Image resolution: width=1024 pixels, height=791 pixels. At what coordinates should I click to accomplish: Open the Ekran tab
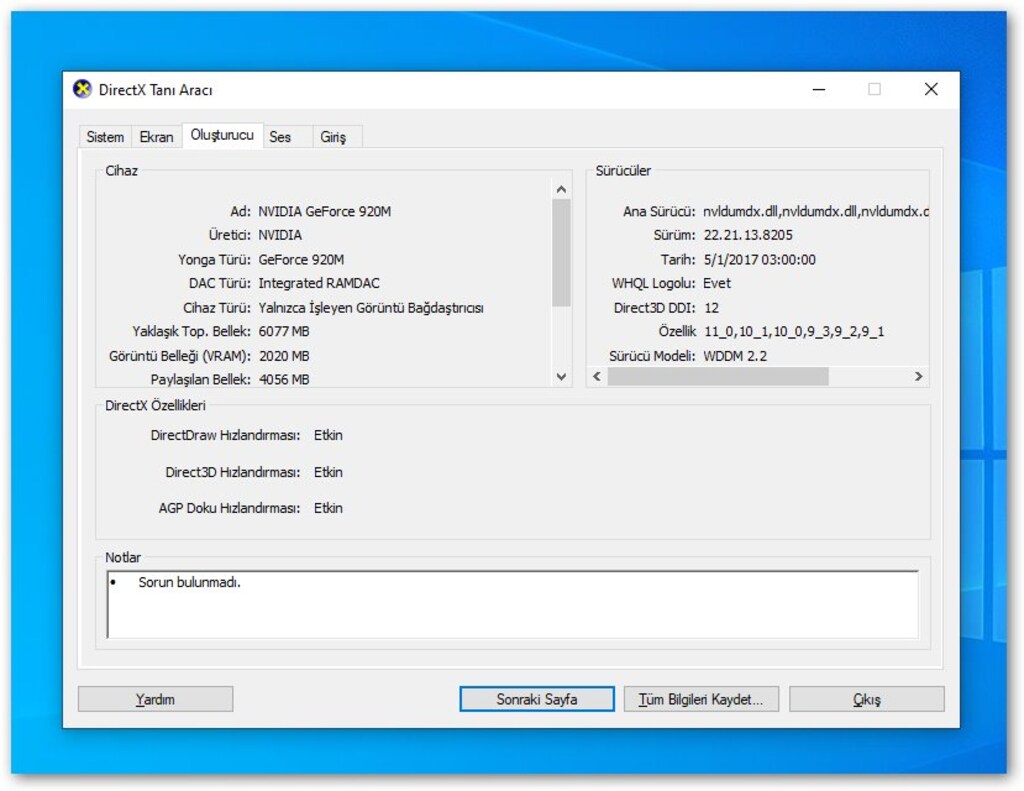157,137
